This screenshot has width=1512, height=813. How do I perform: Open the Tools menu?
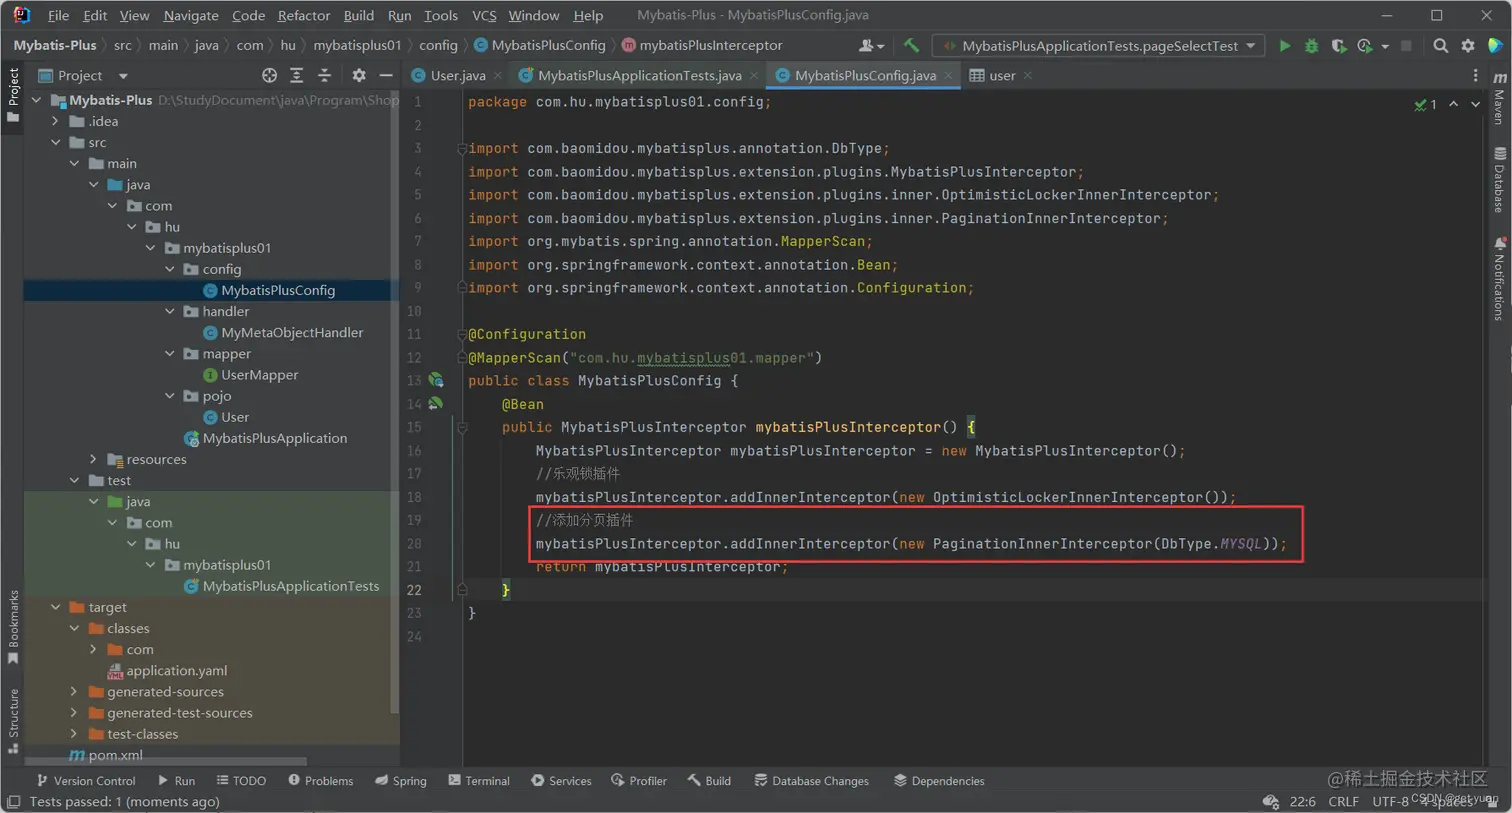point(440,15)
